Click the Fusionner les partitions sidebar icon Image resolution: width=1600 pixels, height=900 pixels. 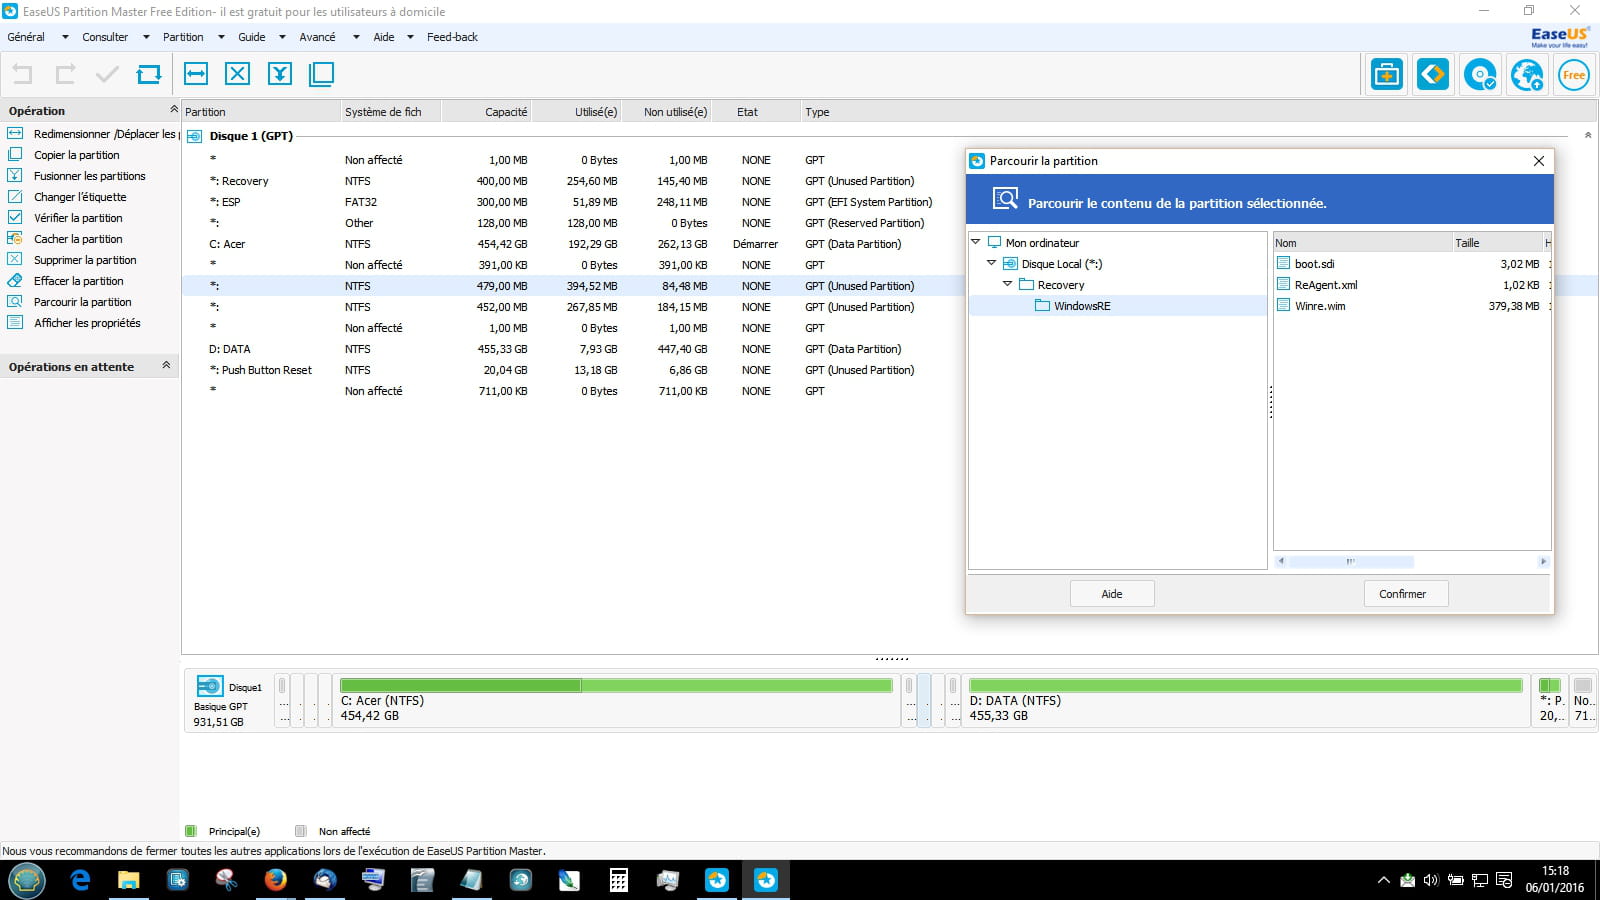pyautogui.click(x=15, y=176)
